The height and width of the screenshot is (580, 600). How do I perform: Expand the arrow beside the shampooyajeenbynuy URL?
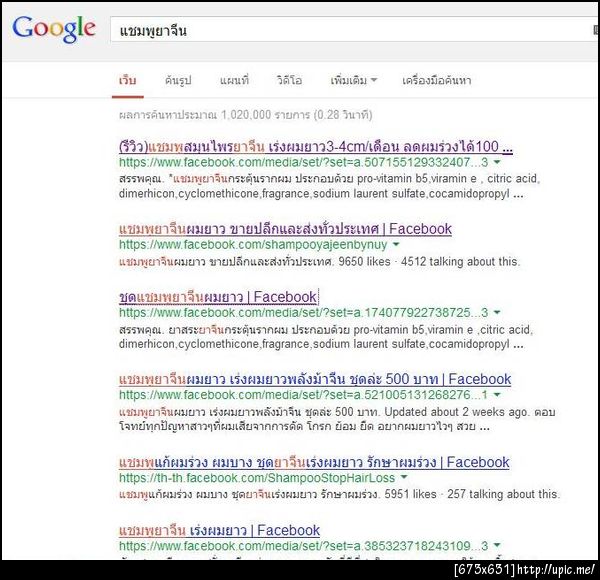point(396,244)
